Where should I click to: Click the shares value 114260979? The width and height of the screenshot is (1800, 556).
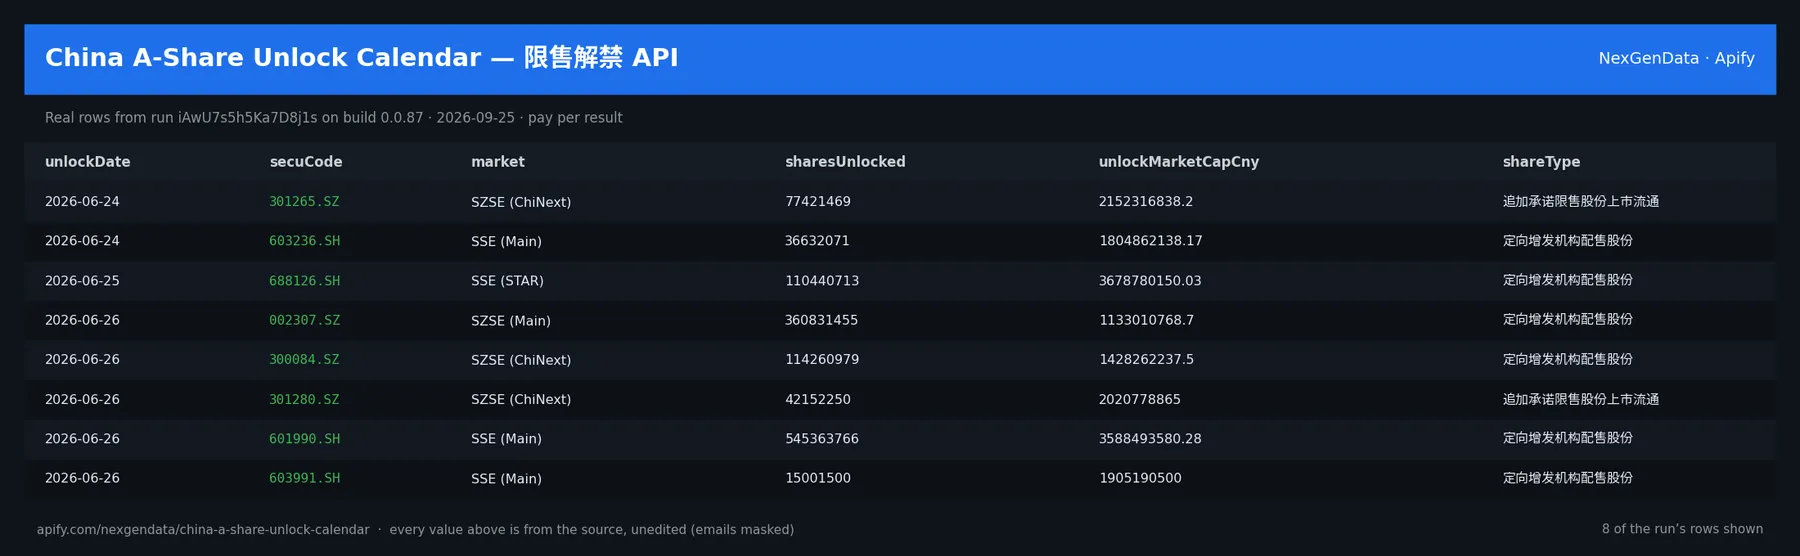(822, 360)
